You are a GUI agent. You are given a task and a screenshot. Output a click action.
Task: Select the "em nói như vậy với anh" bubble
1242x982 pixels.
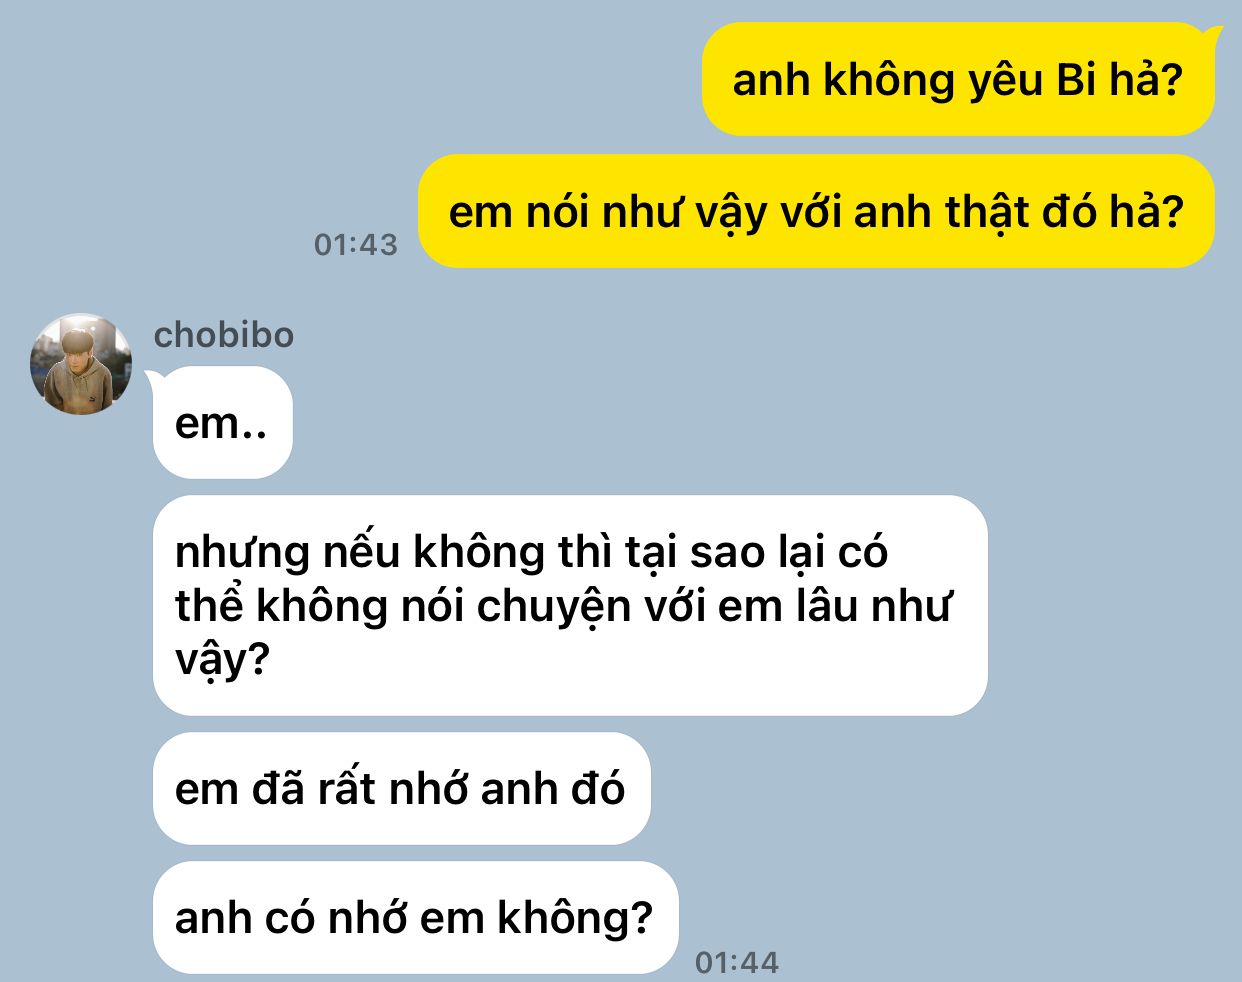click(816, 211)
